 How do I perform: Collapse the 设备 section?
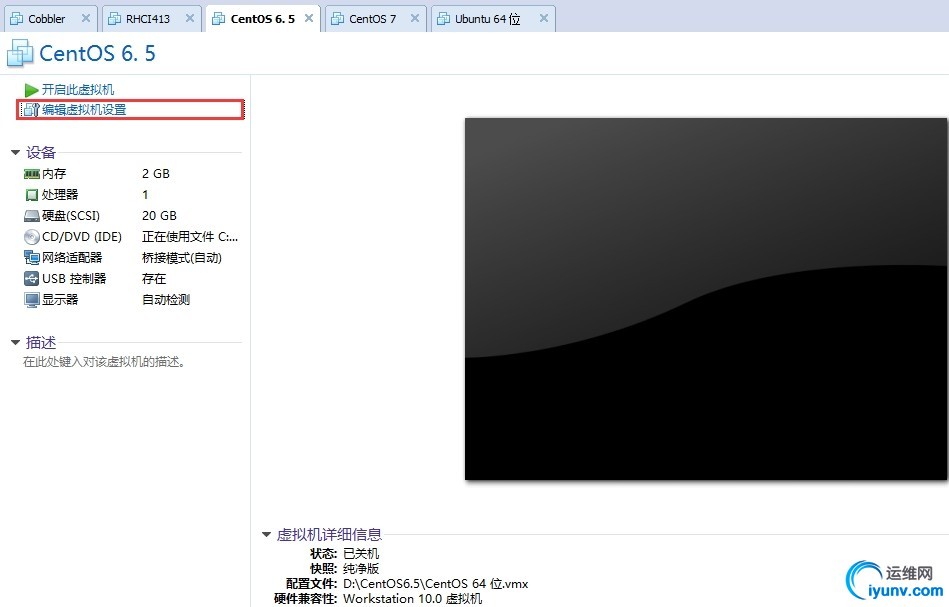tap(16, 153)
